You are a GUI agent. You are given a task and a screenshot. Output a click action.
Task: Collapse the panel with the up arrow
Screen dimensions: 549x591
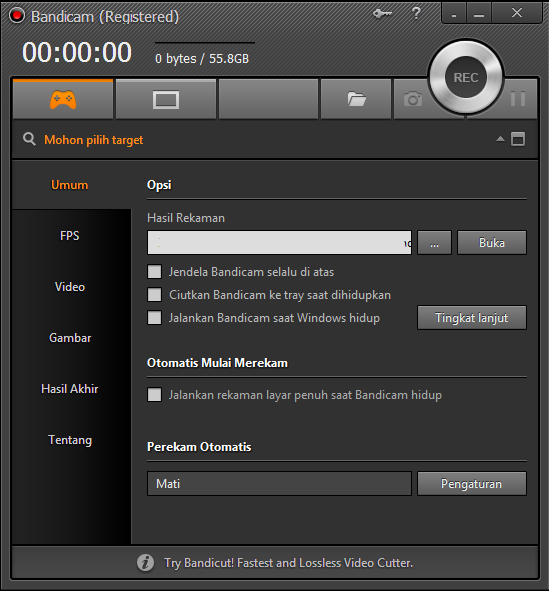coord(500,139)
